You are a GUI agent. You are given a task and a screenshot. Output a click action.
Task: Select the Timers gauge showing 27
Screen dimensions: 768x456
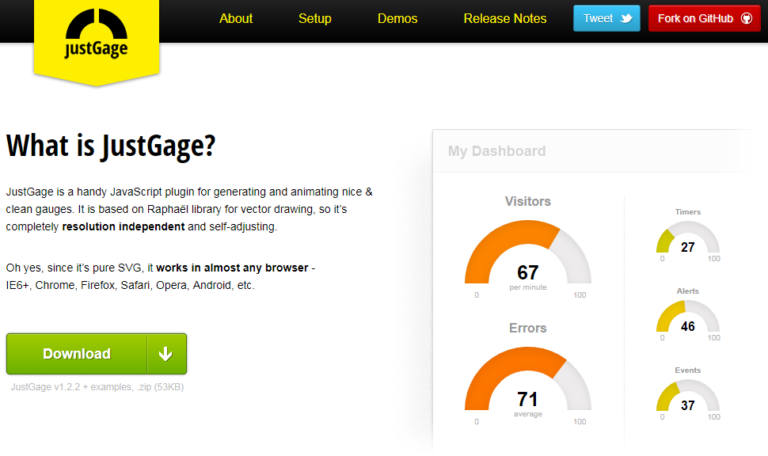pyautogui.click(x=687, y=241)
